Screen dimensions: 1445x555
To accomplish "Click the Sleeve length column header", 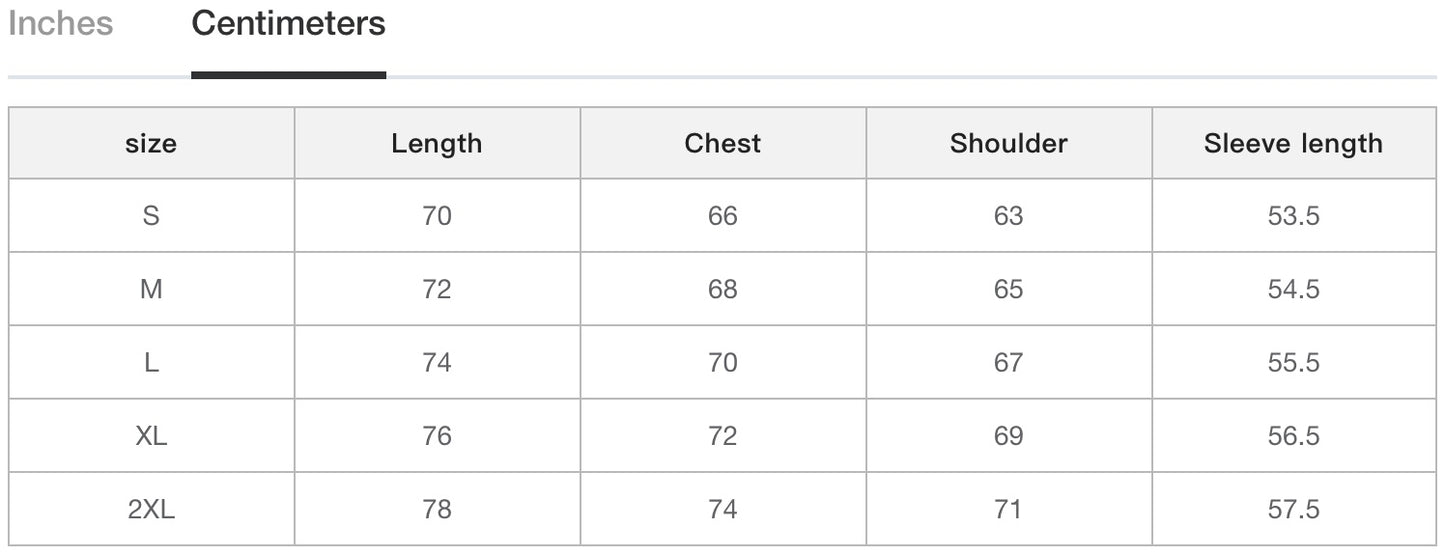I will [x=1293, y=143].
